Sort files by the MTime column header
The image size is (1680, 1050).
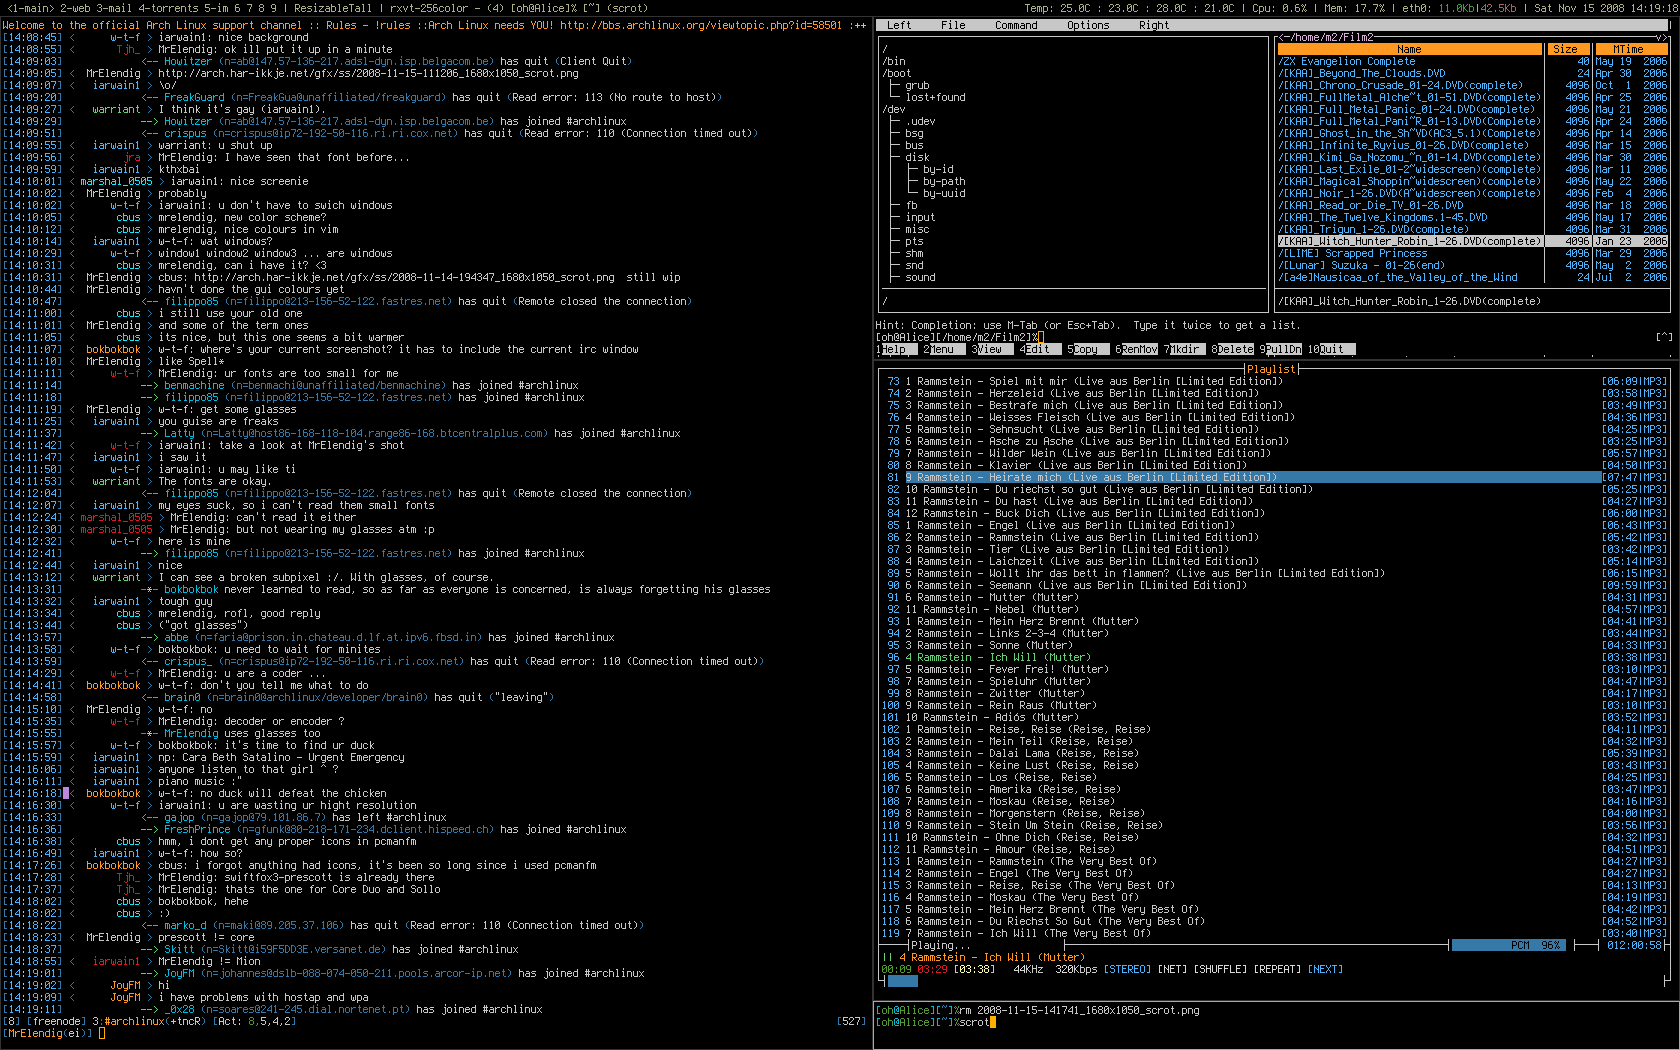pyautogui.click(x=1627, y=49)
